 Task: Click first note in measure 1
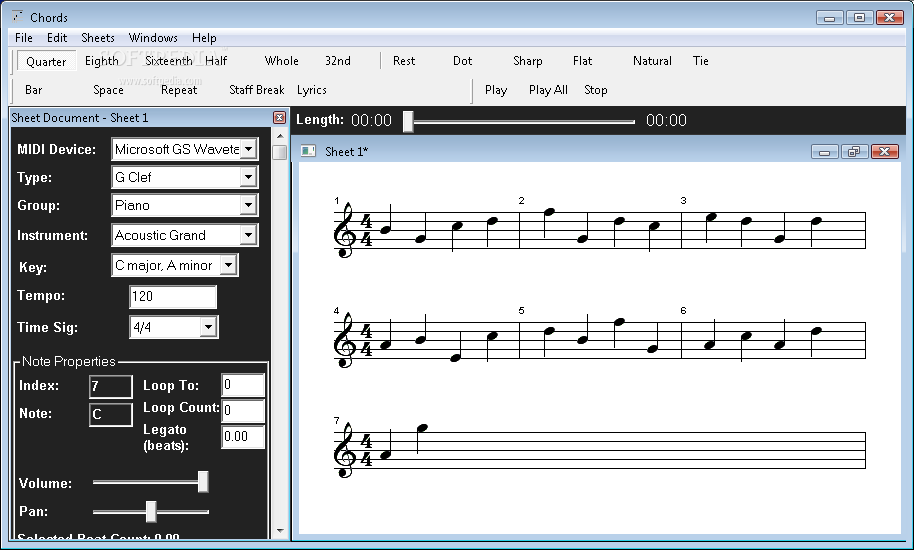pyautogui.click(x=386, y=229)
